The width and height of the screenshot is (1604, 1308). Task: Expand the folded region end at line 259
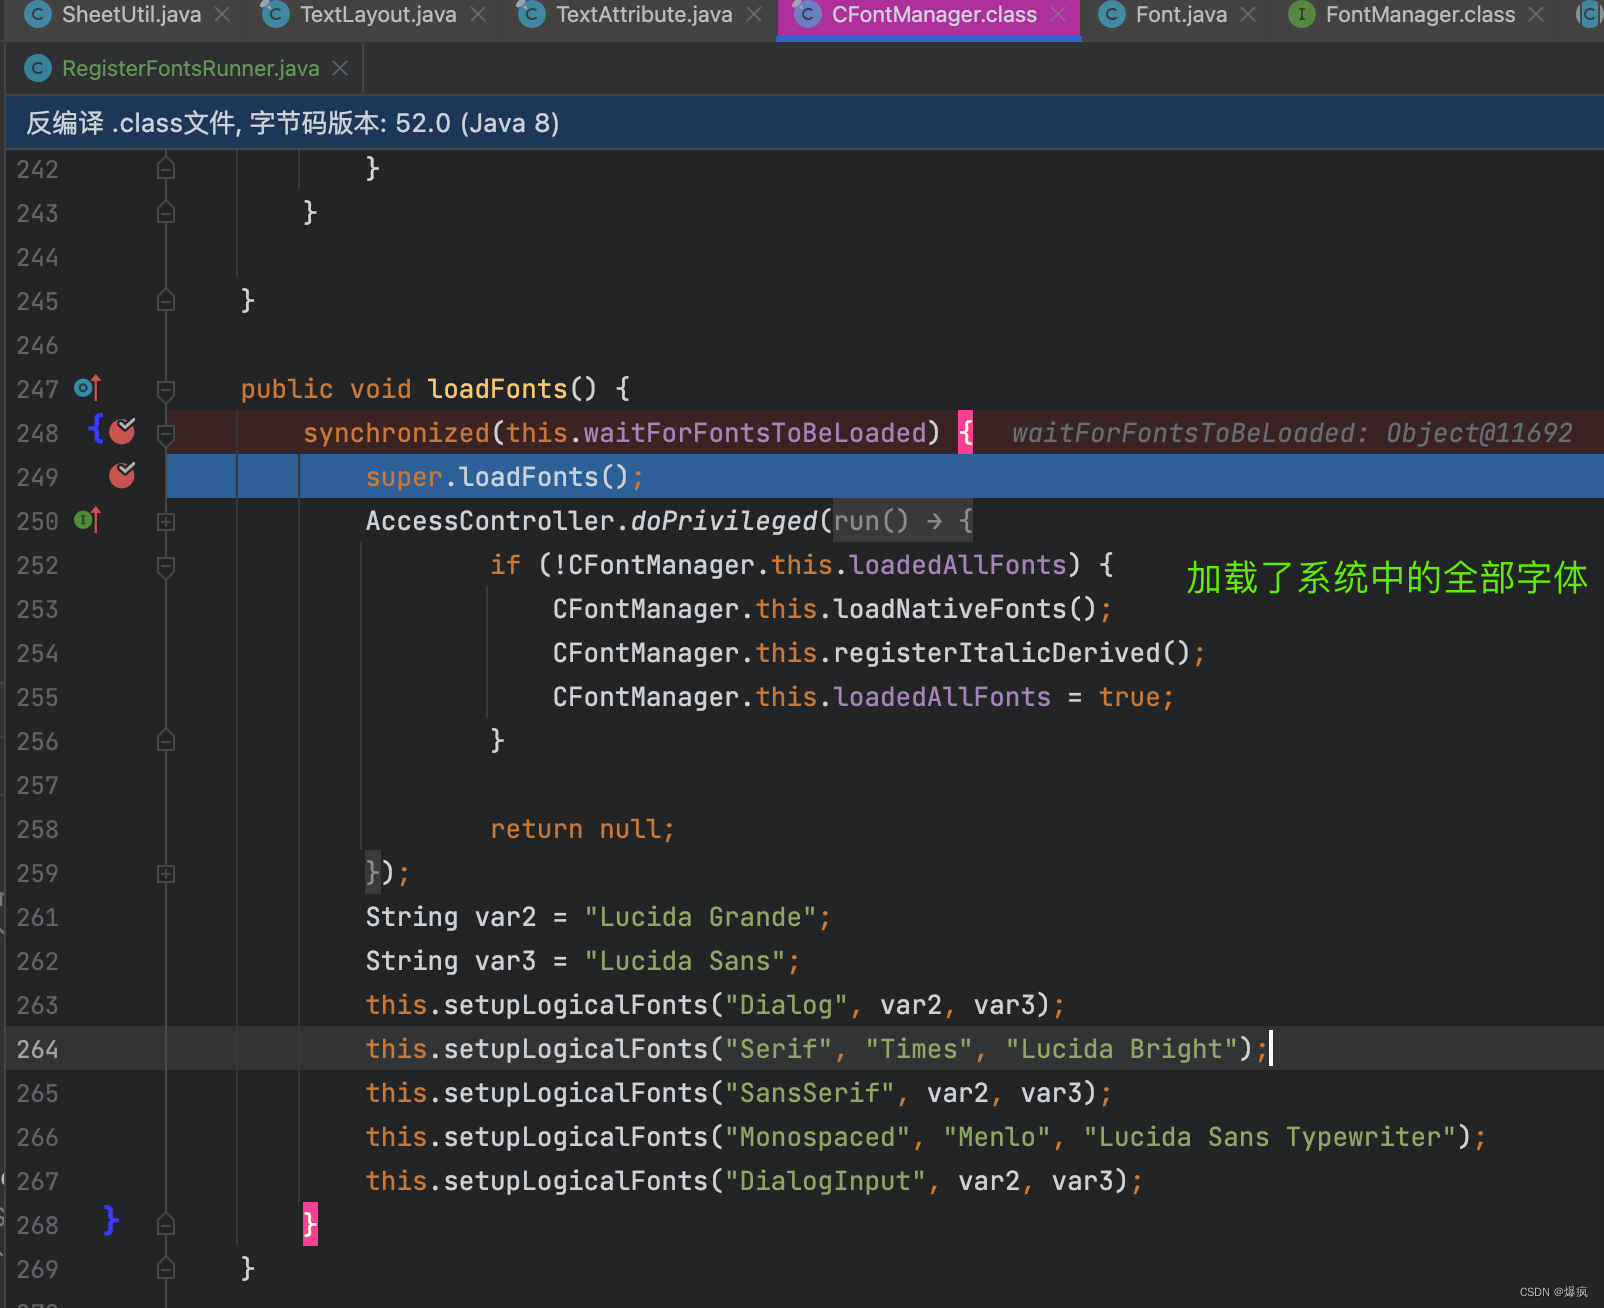click(x=166, y=873)
